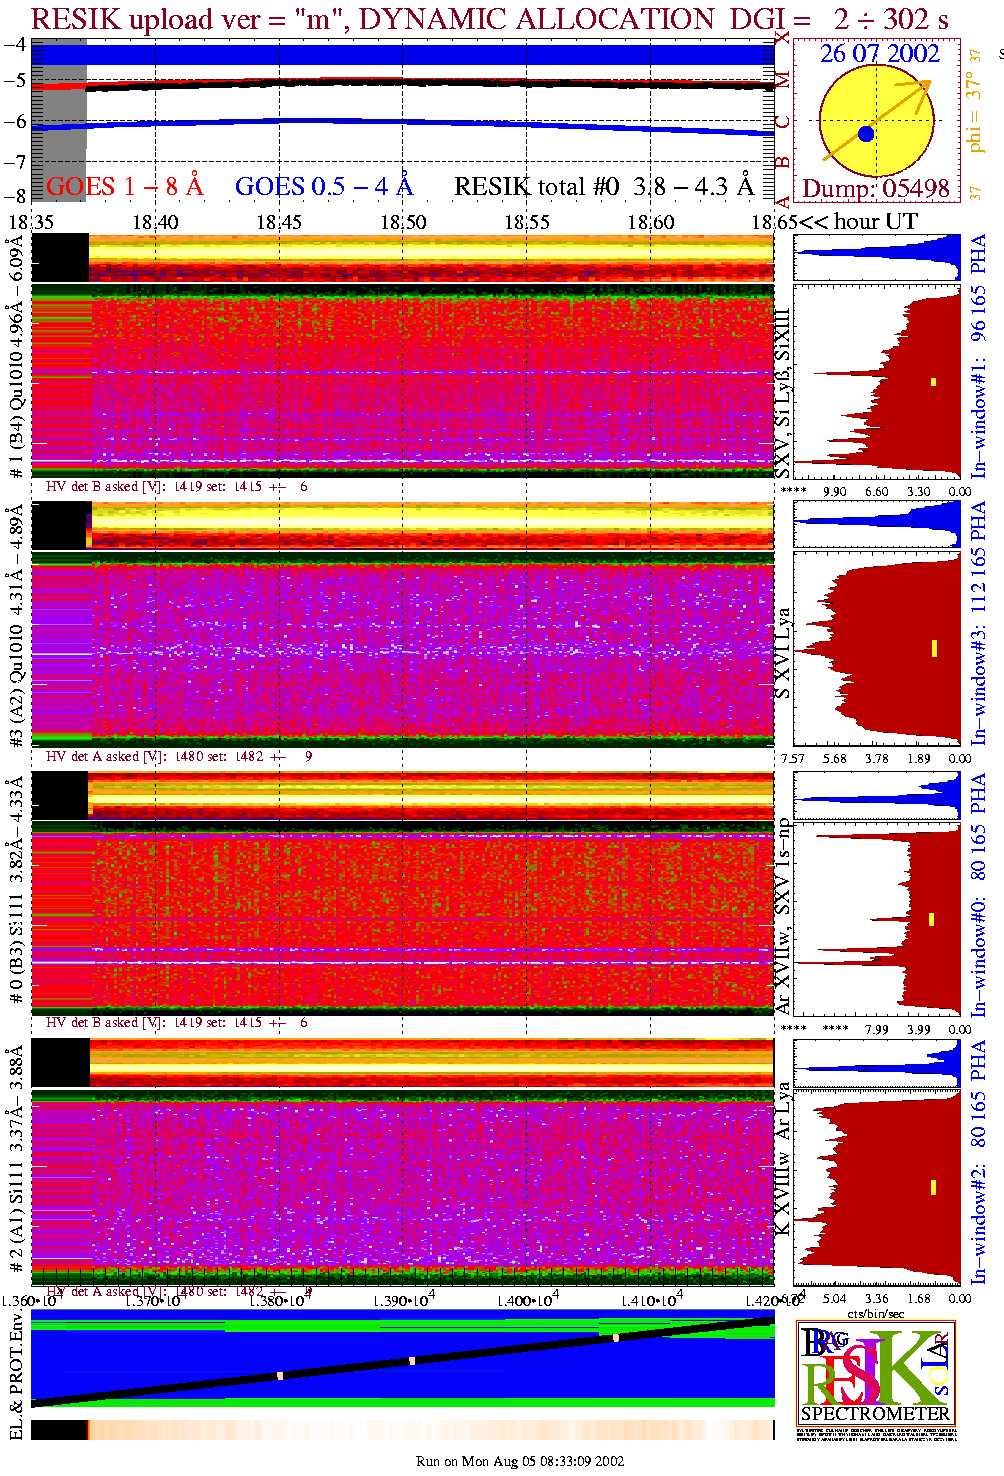Viewport: 1004px width, 1476px height.
Task: Click the date 26 07 2002
Action: (879, 54)
